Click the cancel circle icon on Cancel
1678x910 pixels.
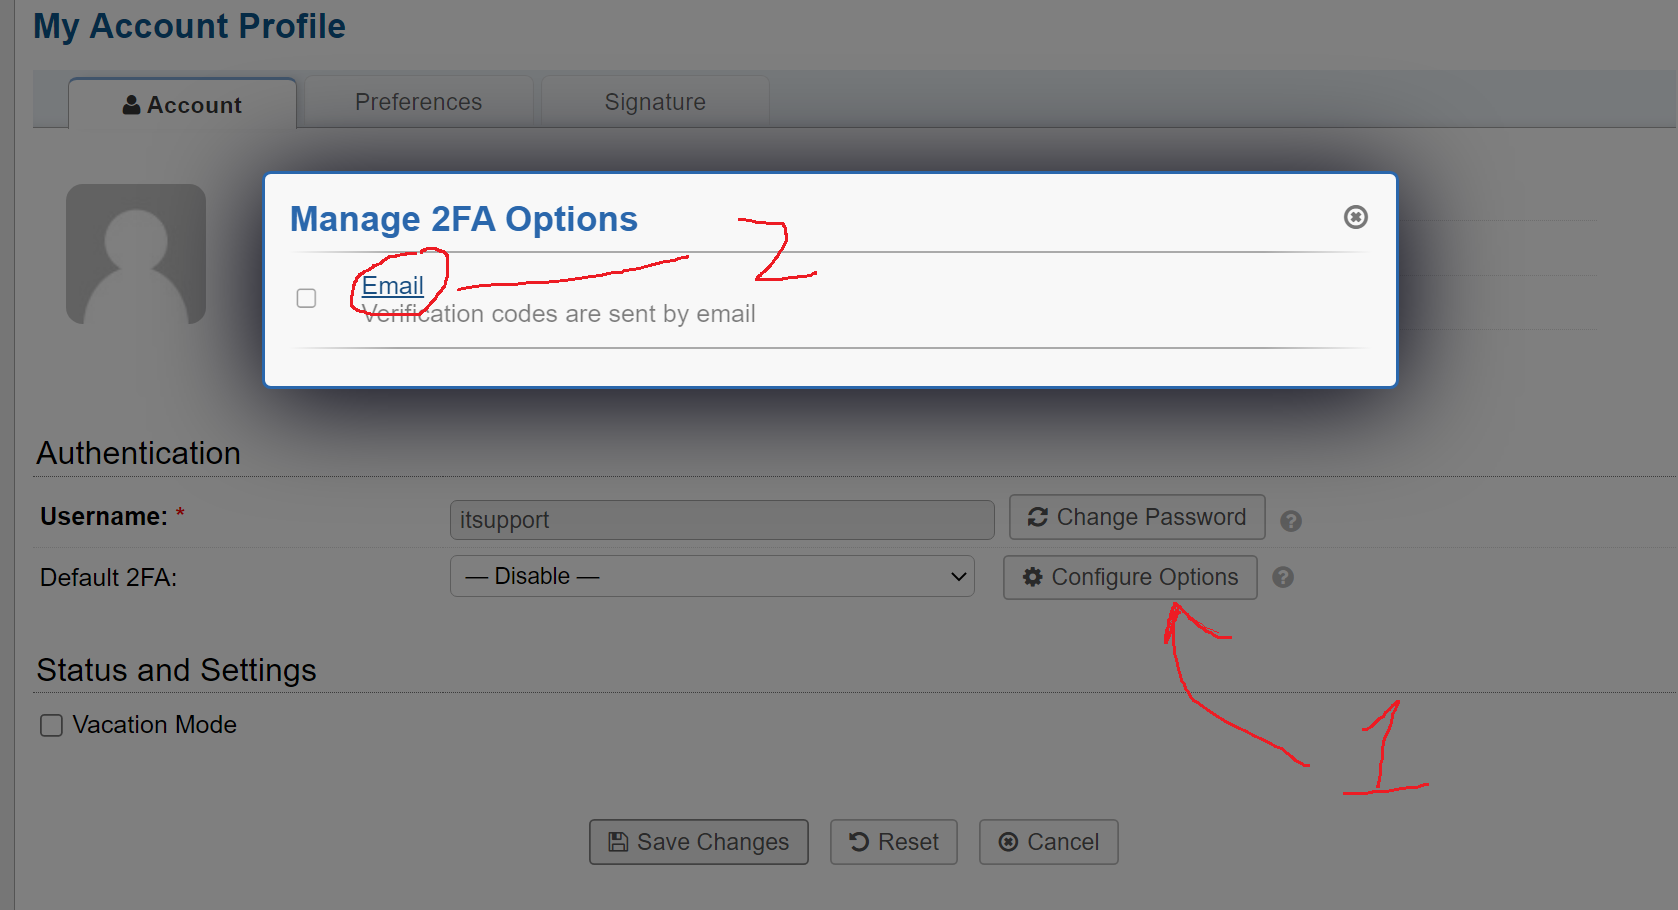coord(1009,842)
